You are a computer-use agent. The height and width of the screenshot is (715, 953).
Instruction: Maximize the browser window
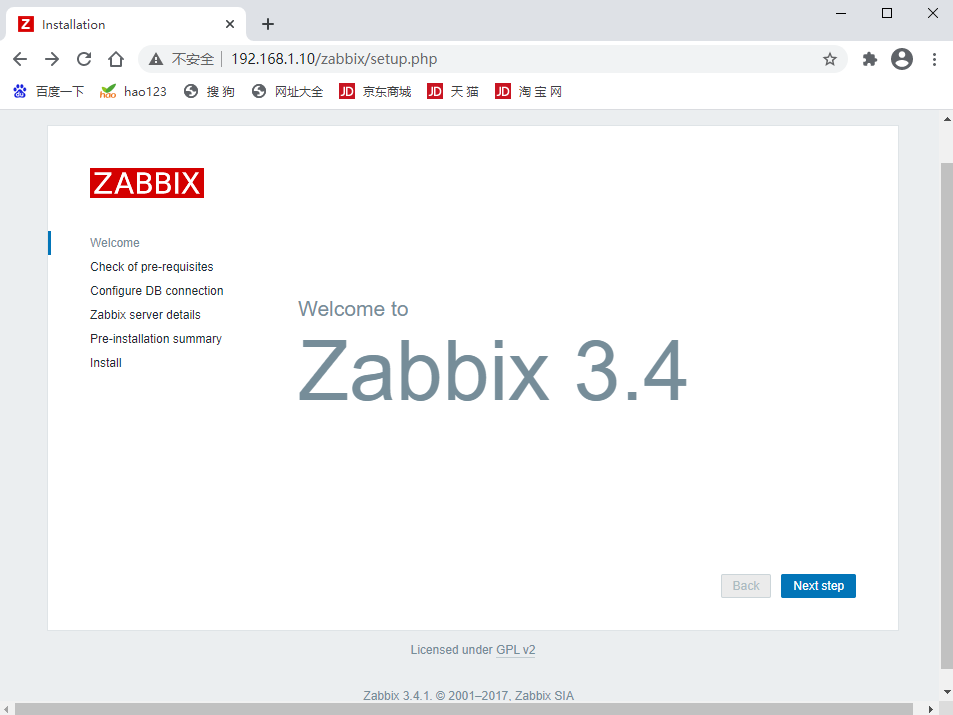point(887,13)
